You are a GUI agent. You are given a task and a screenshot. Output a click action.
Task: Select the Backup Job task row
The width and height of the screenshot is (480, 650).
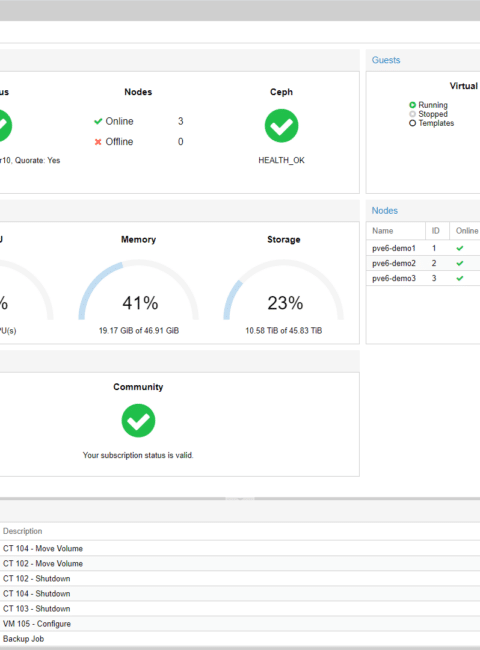coord(240,639)
